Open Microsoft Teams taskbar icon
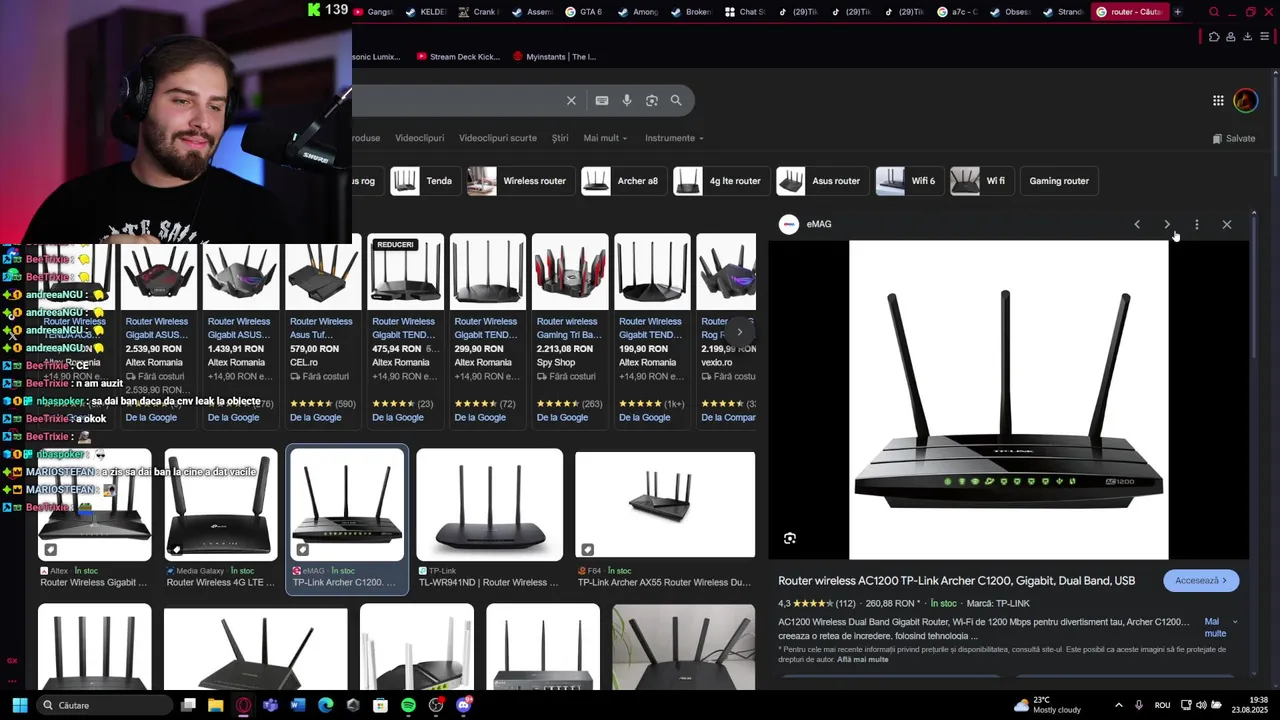Viewport: 1280px width, 720px height. (270, 705)
